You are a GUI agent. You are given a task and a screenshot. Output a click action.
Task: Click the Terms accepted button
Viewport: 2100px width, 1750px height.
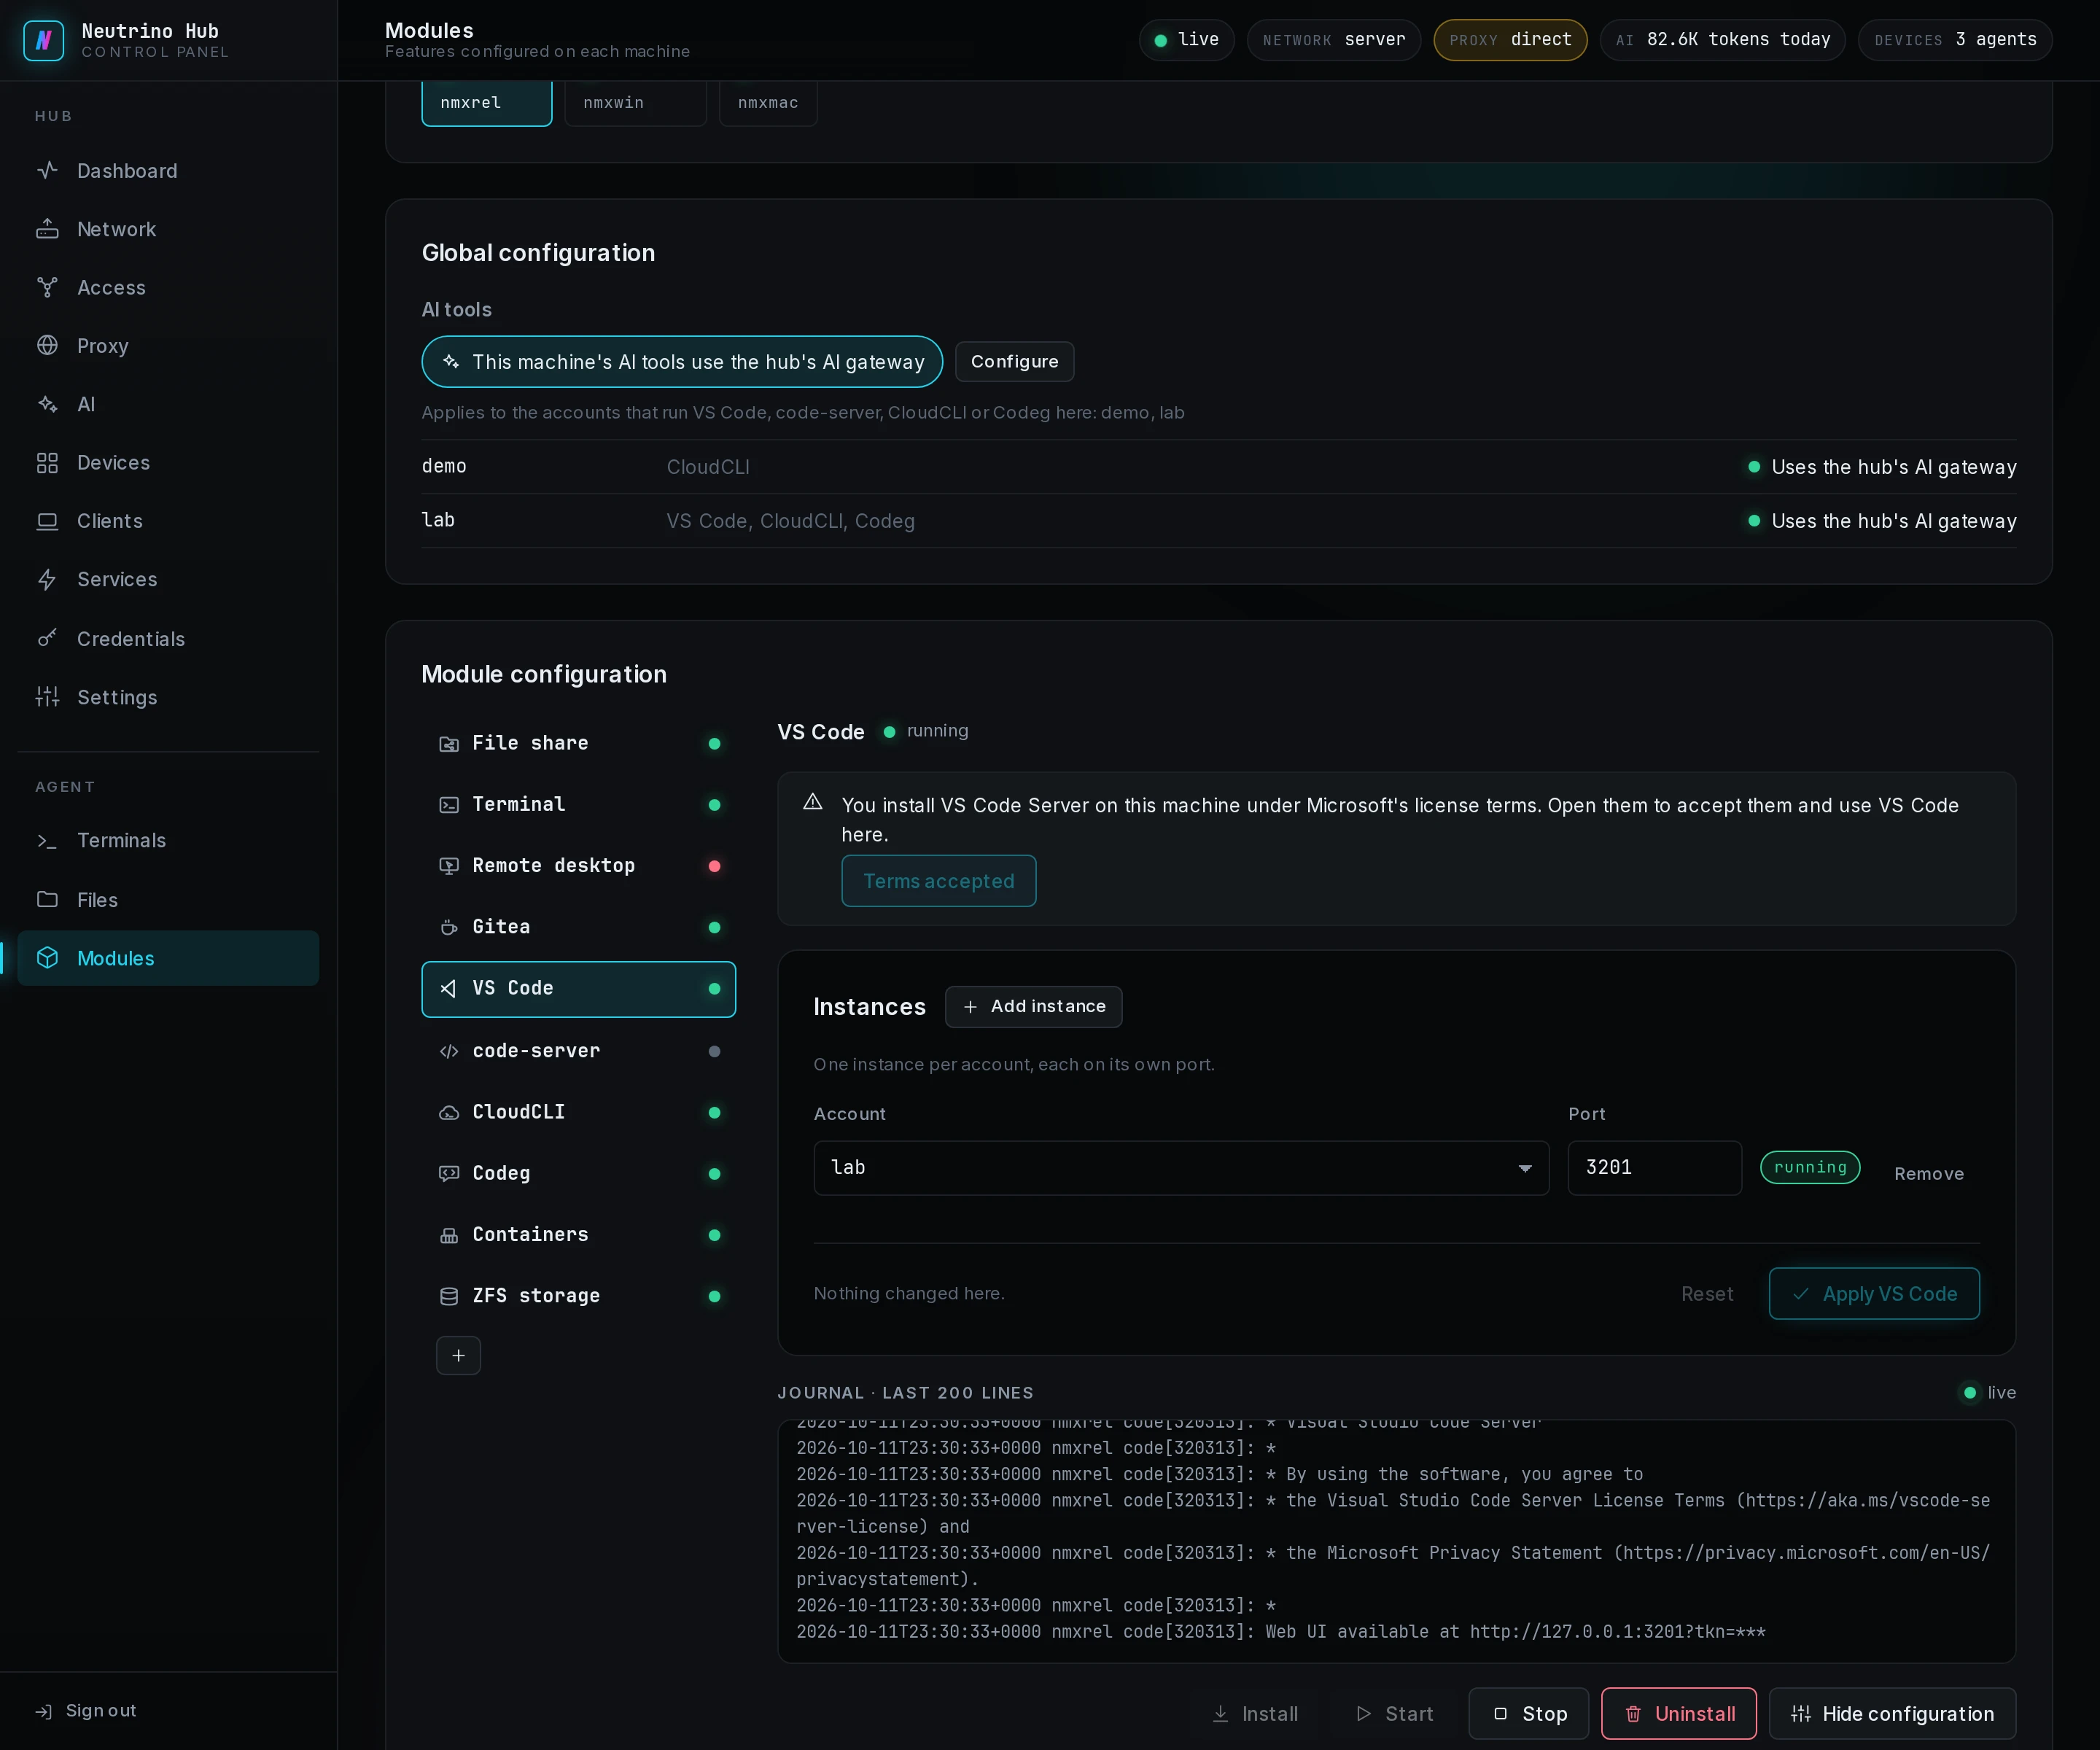[938, 881]
